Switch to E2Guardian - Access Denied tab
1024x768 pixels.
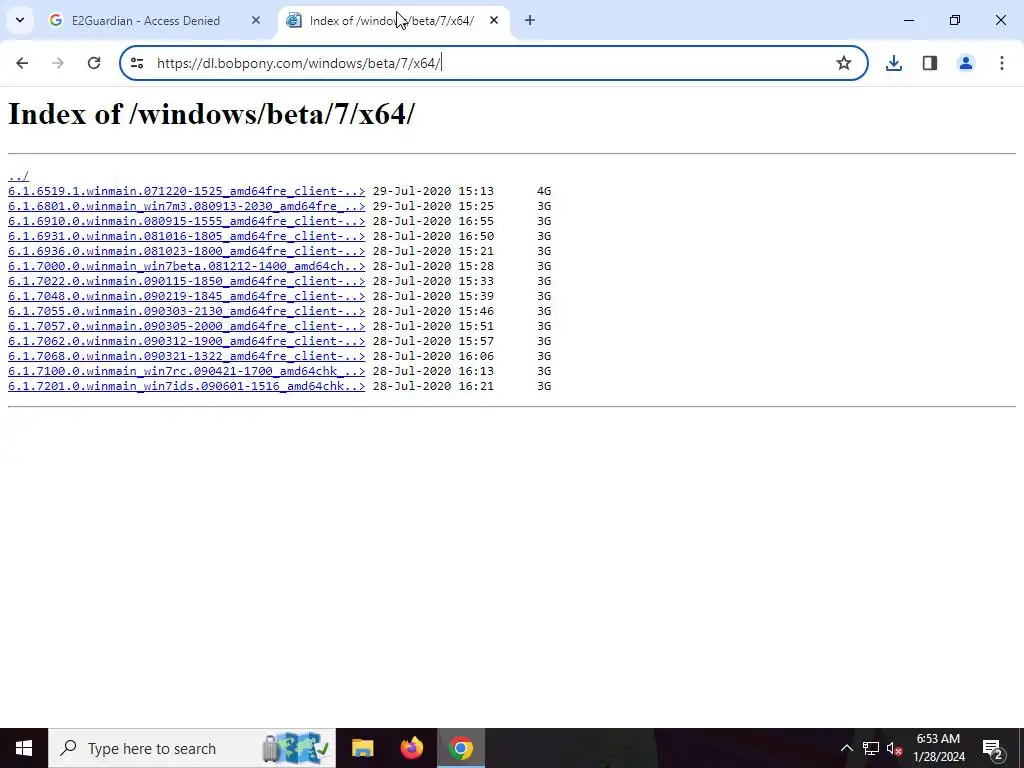155,21
